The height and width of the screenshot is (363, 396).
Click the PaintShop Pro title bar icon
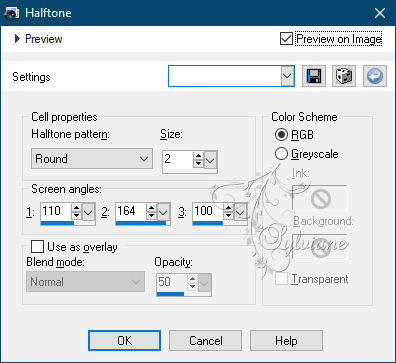tap(12, 13)
